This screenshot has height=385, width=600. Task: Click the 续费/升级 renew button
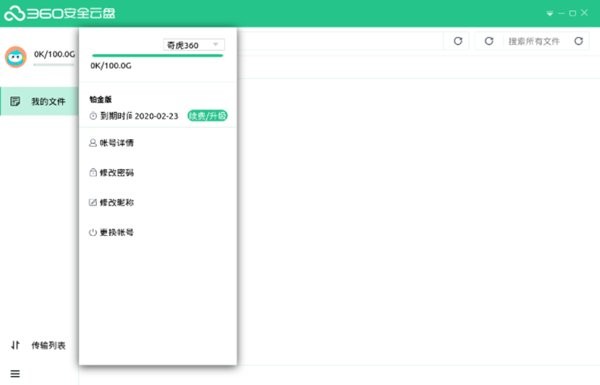point(207,116)
